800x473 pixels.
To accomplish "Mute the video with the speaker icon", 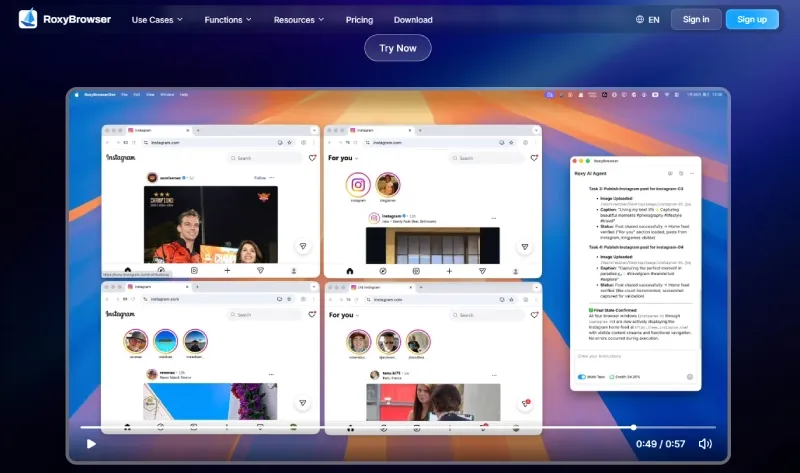I will [x=705, y=444].
